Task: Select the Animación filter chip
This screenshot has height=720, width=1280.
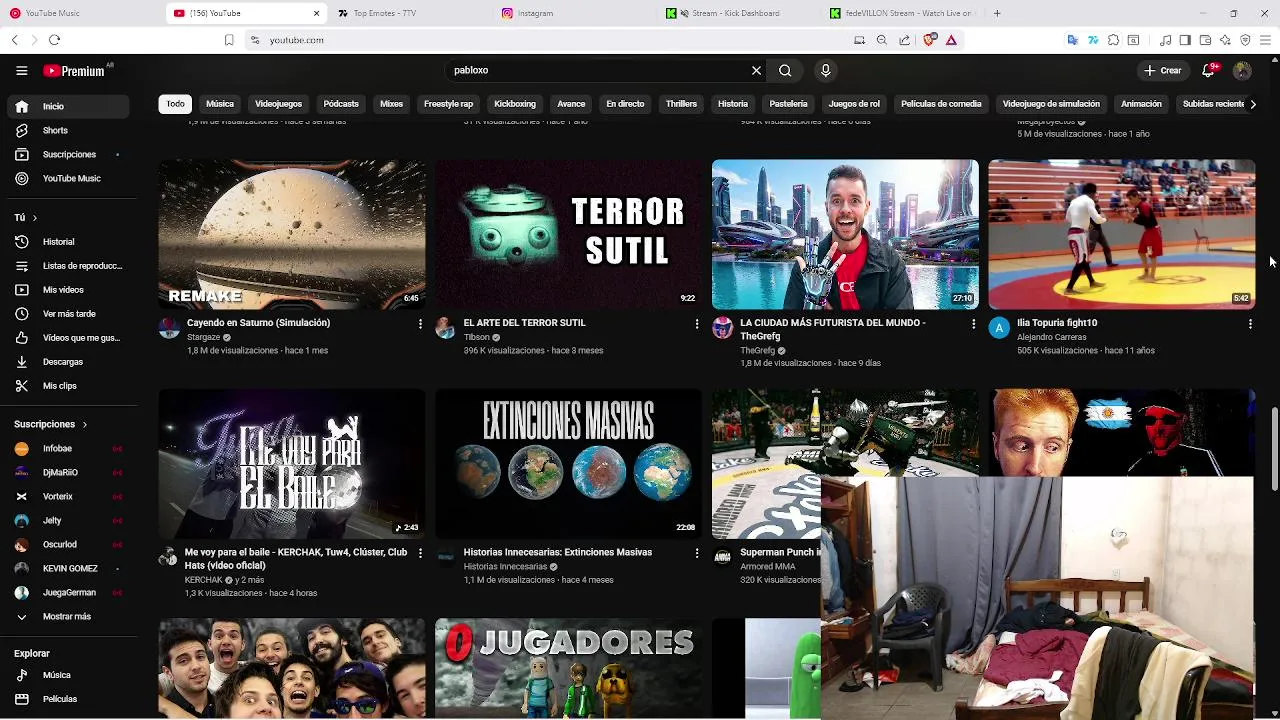Action: pos(1141,104)
